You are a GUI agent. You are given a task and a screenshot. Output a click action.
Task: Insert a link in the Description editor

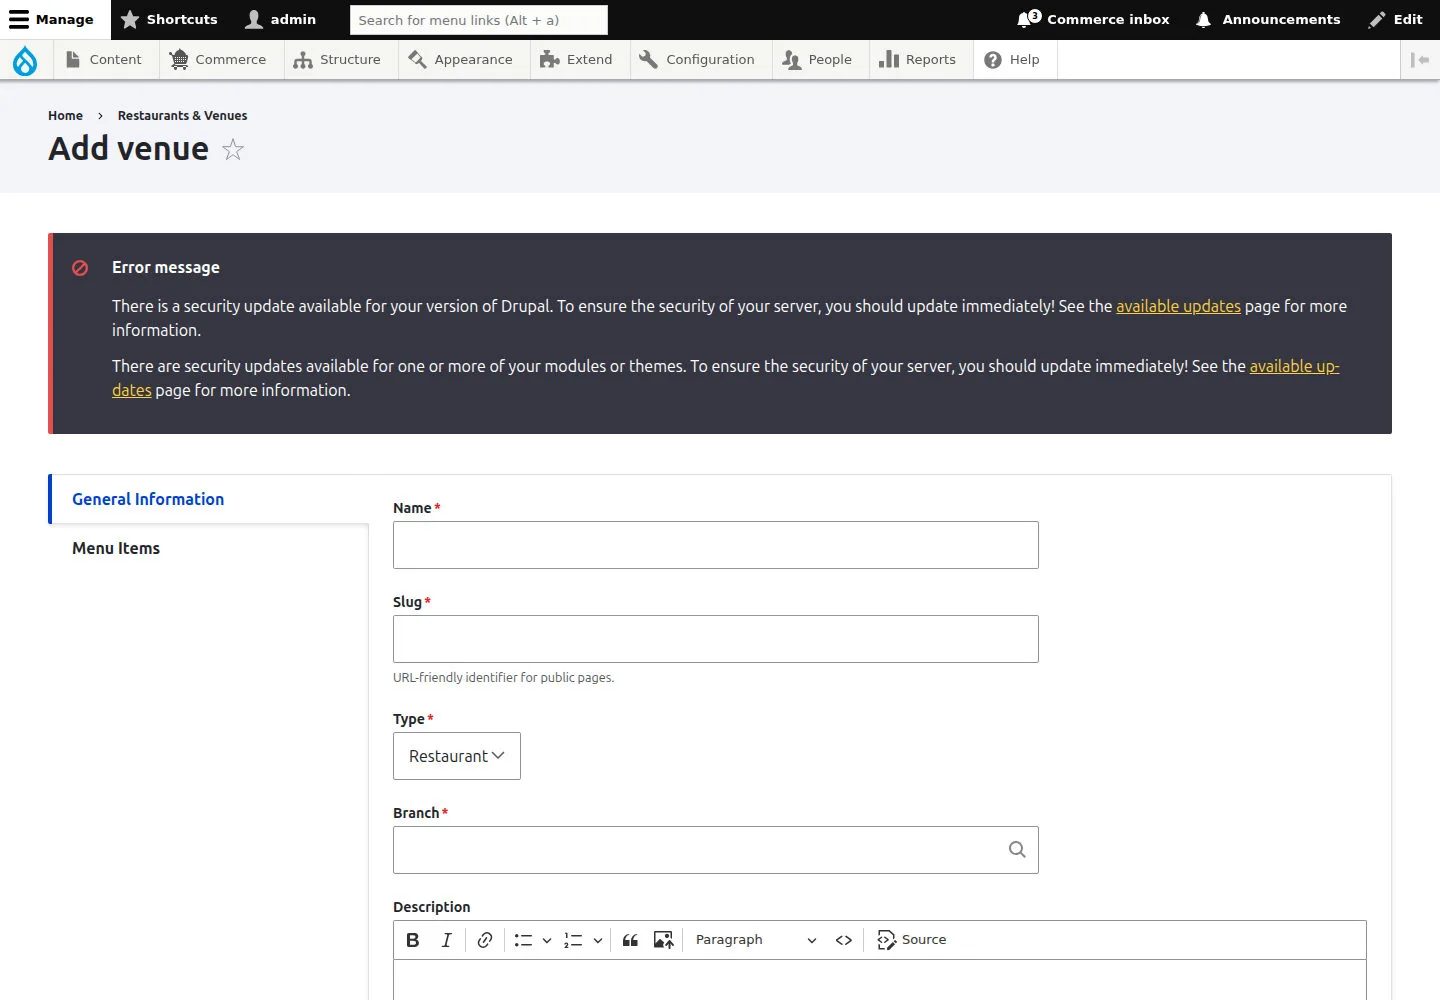[485, 940]
